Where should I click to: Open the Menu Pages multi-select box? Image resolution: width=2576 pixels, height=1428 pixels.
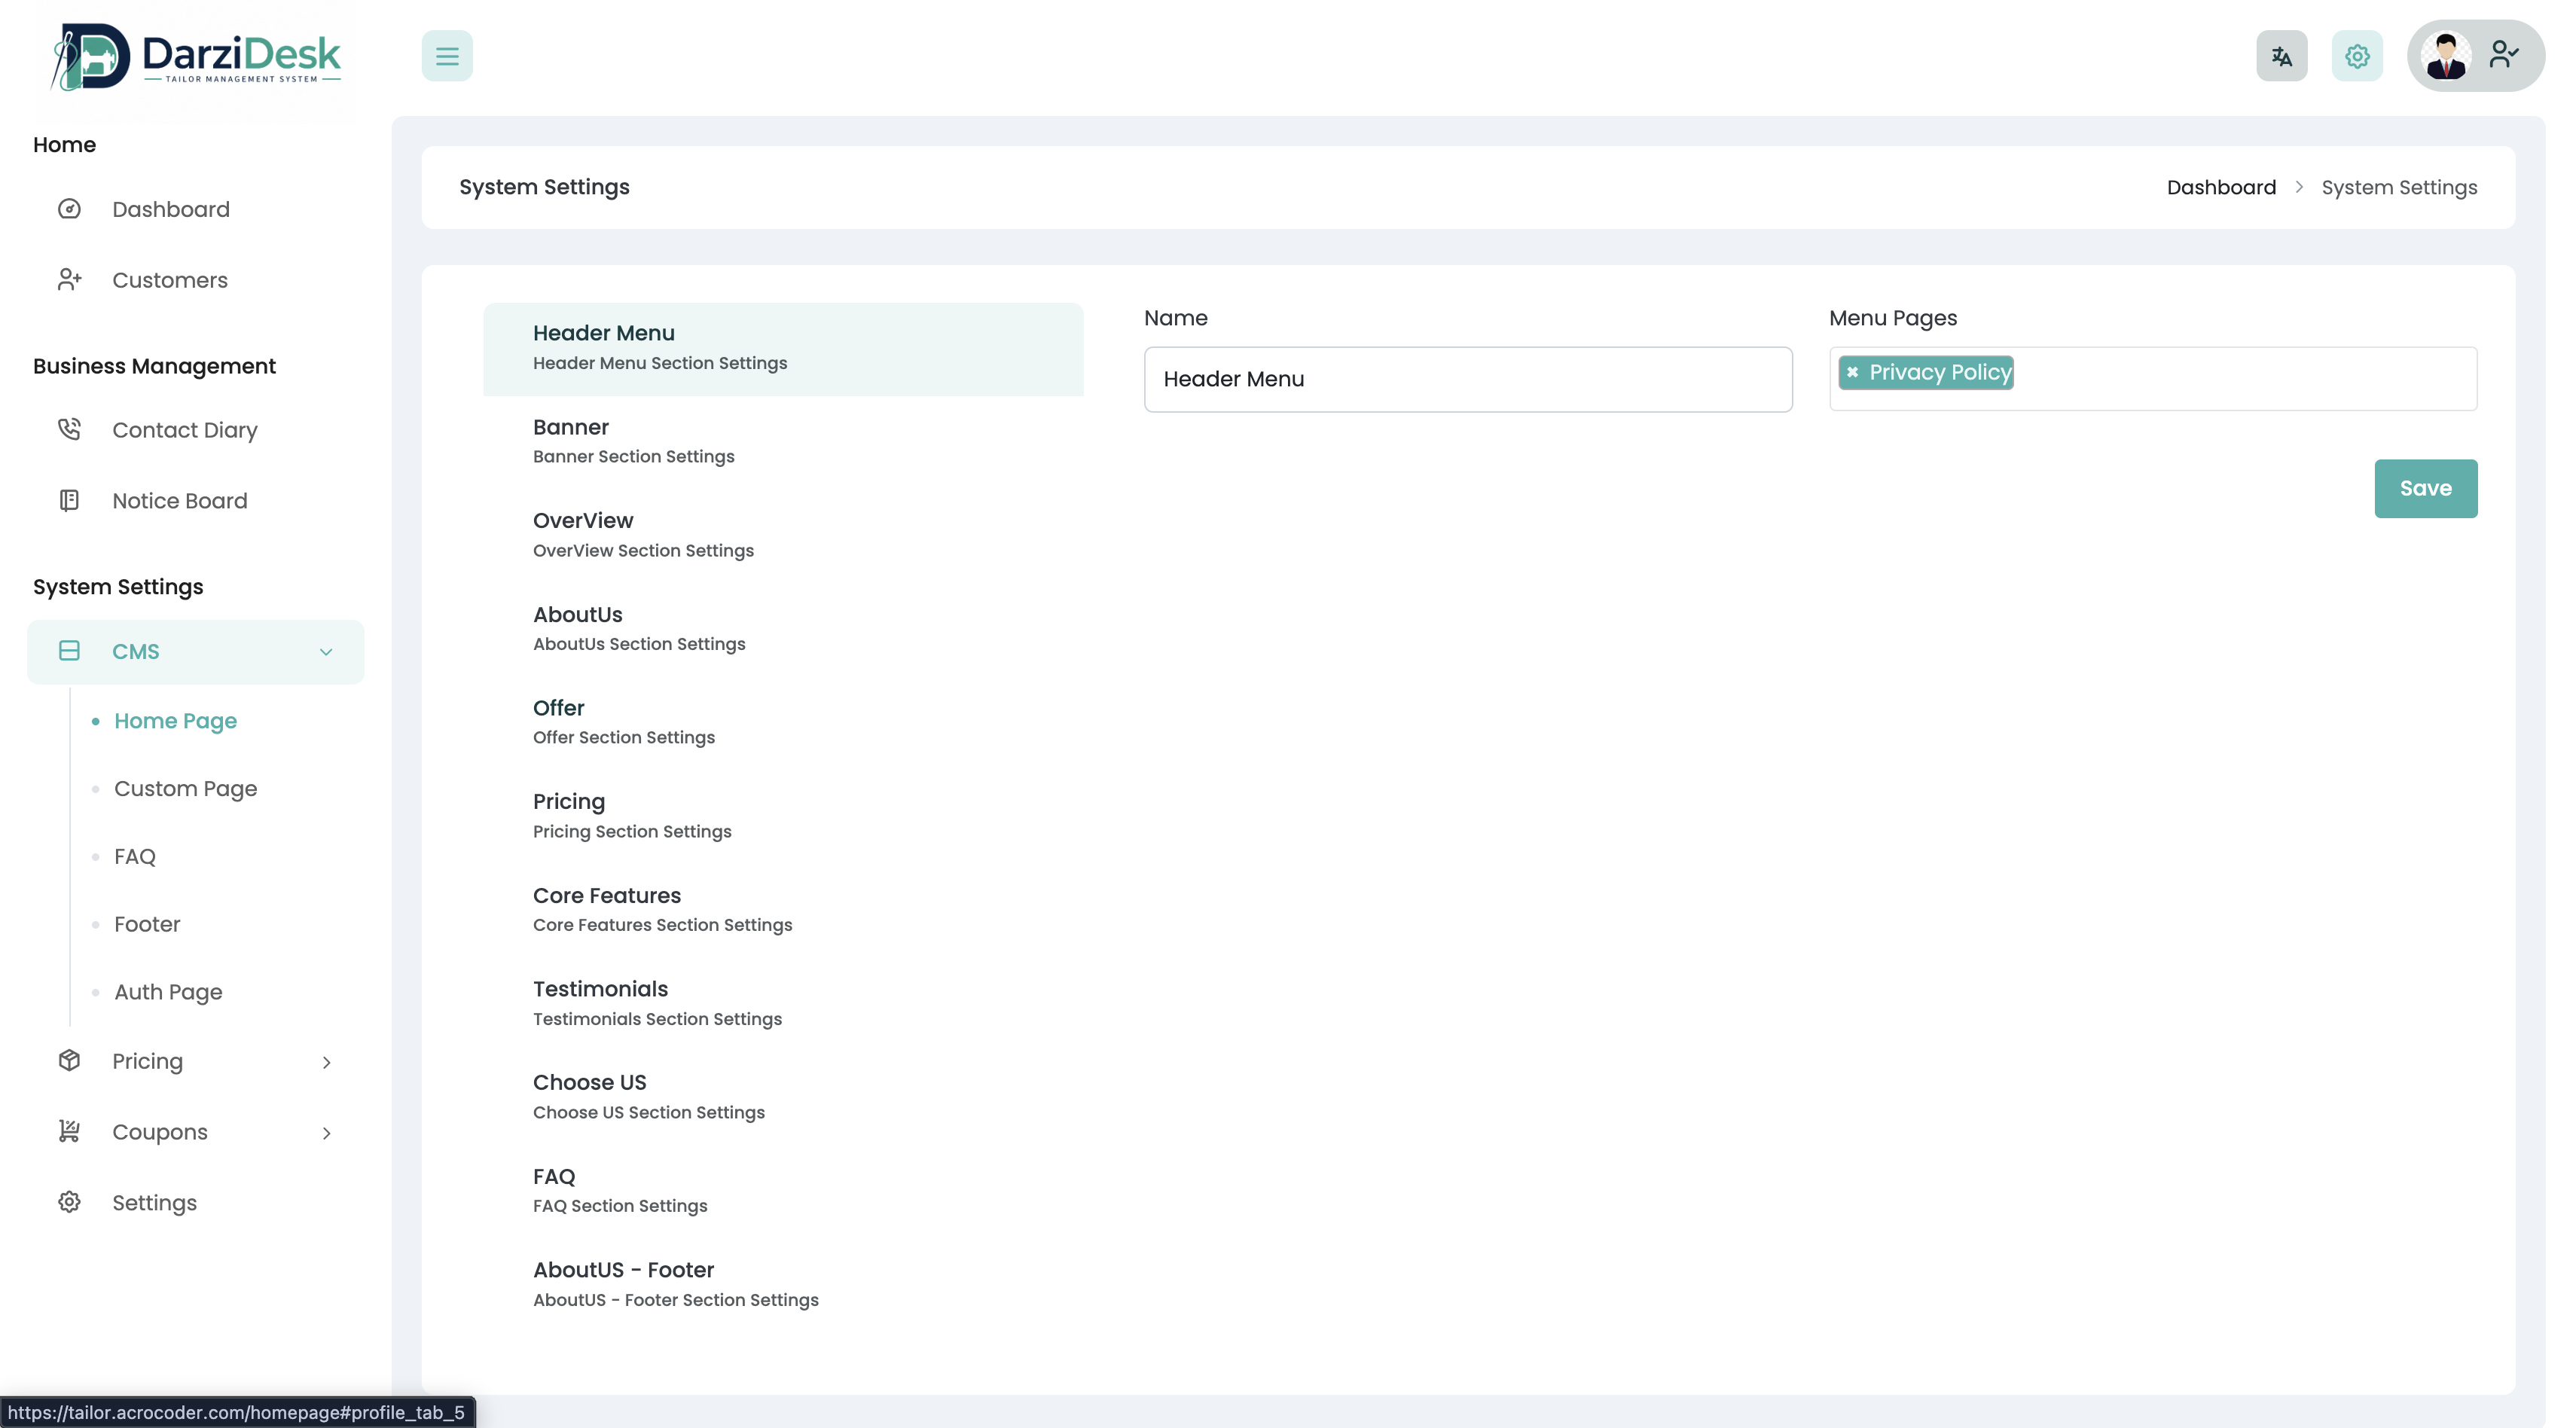tap(2240, 379)
